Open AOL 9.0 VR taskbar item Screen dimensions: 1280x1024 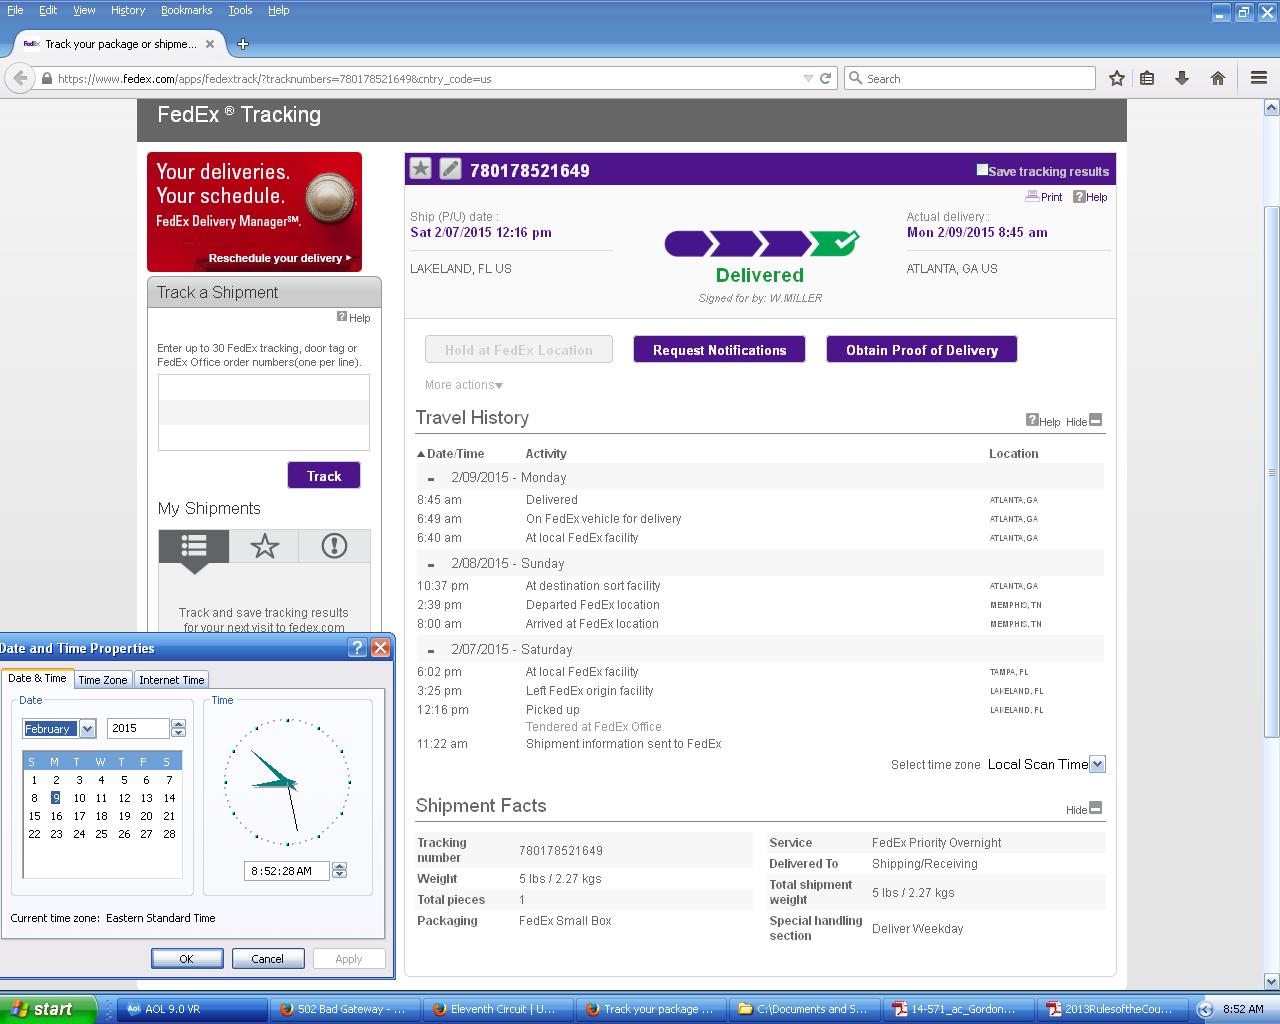(191, 1009)
